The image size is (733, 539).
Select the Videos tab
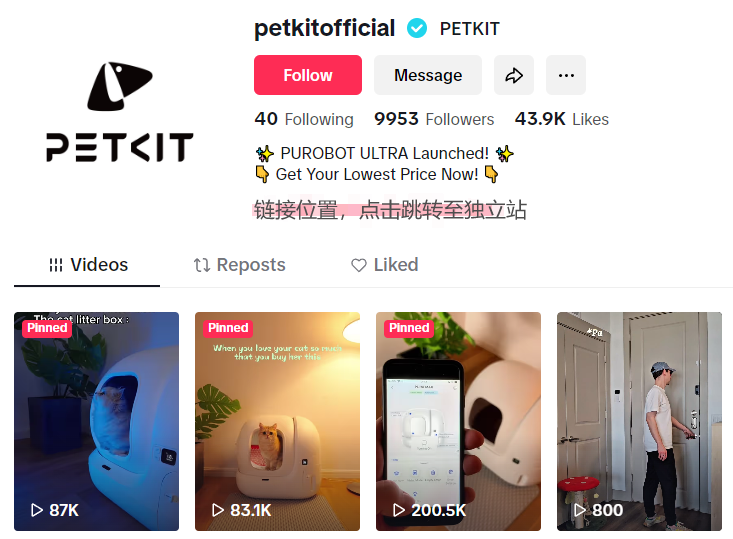pos(88,265)
